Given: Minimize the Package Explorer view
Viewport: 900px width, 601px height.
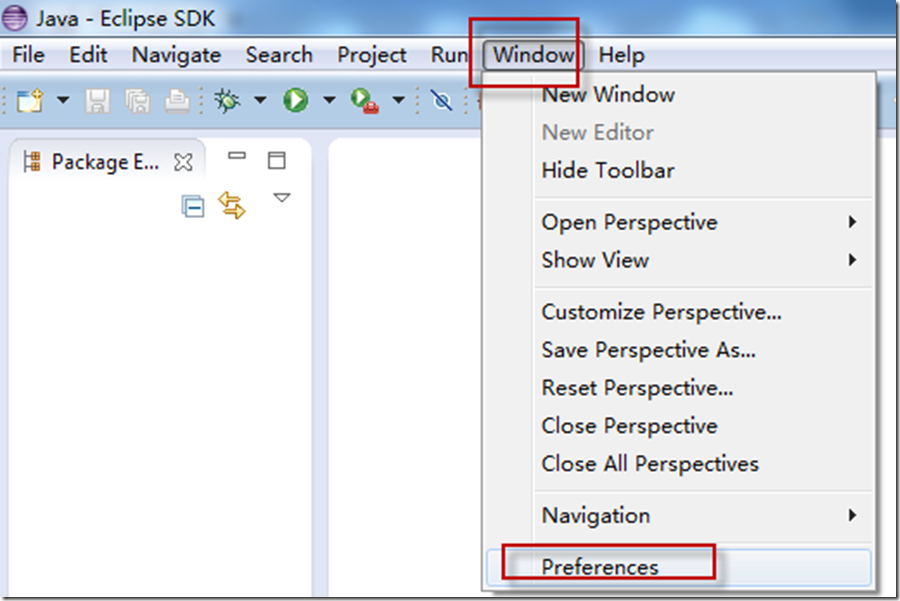Looking at the screenshot, I should (x=236, y=156).
